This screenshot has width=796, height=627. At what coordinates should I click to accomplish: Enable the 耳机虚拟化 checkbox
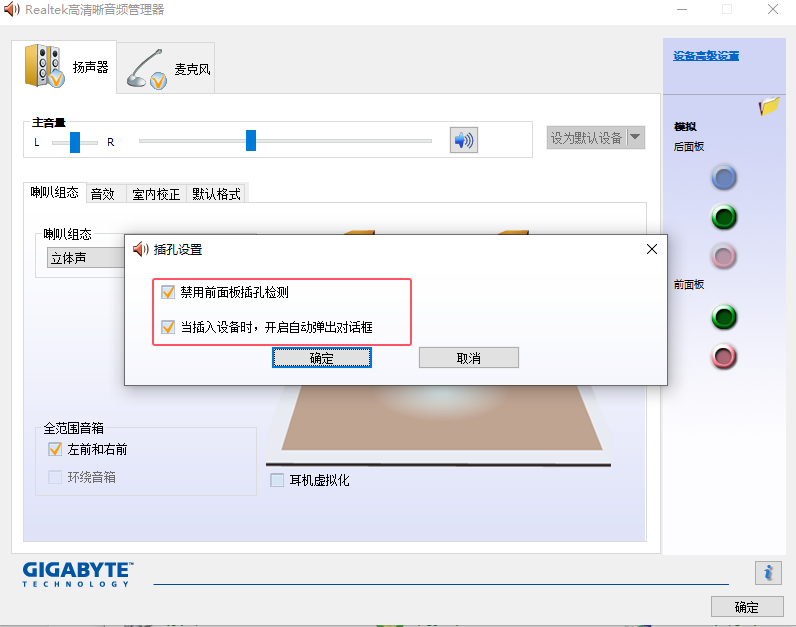277,480
